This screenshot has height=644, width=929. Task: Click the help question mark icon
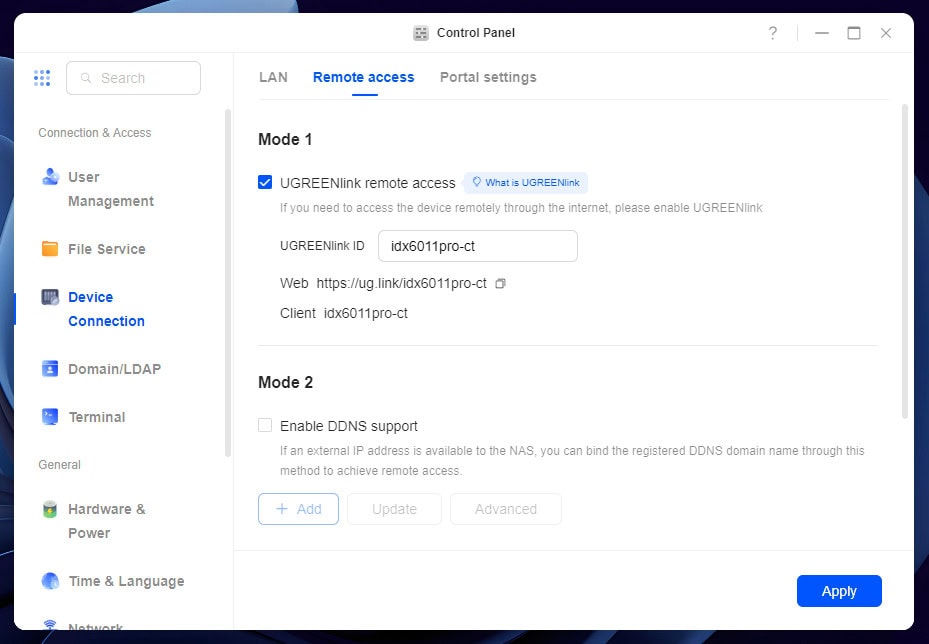coord(772,33)
